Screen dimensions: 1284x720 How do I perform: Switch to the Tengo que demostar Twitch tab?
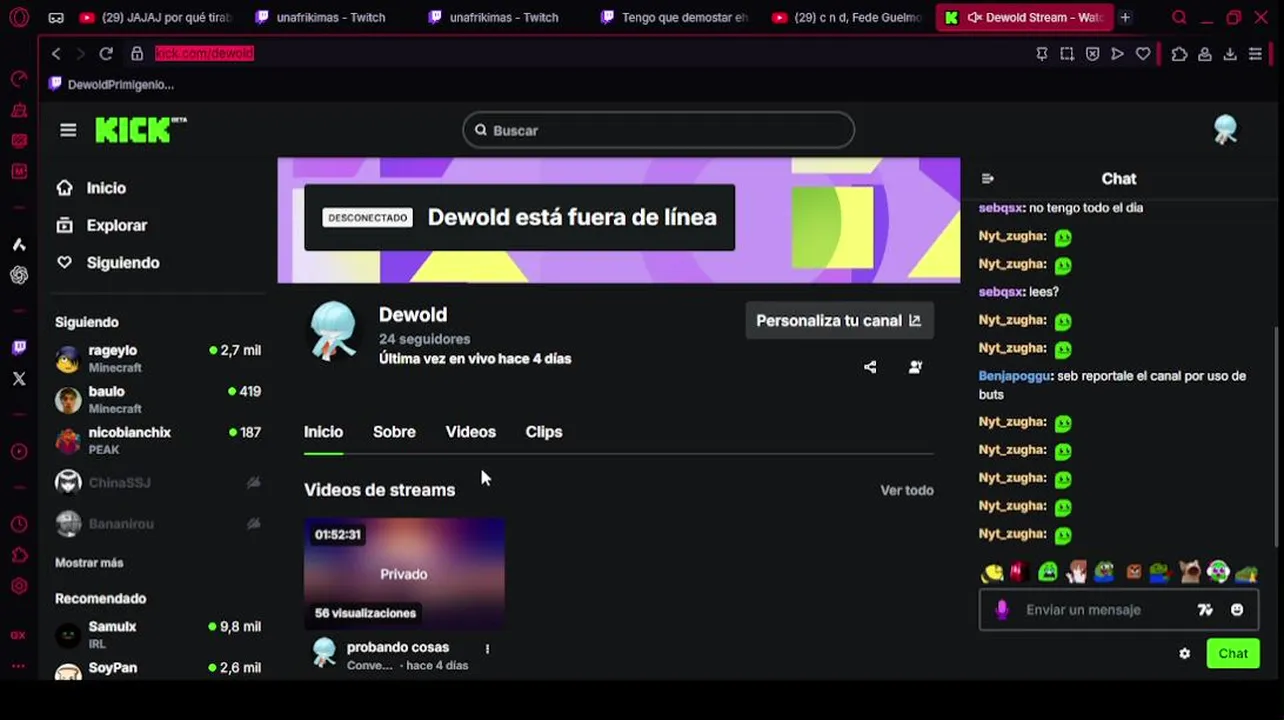point(675,17)
